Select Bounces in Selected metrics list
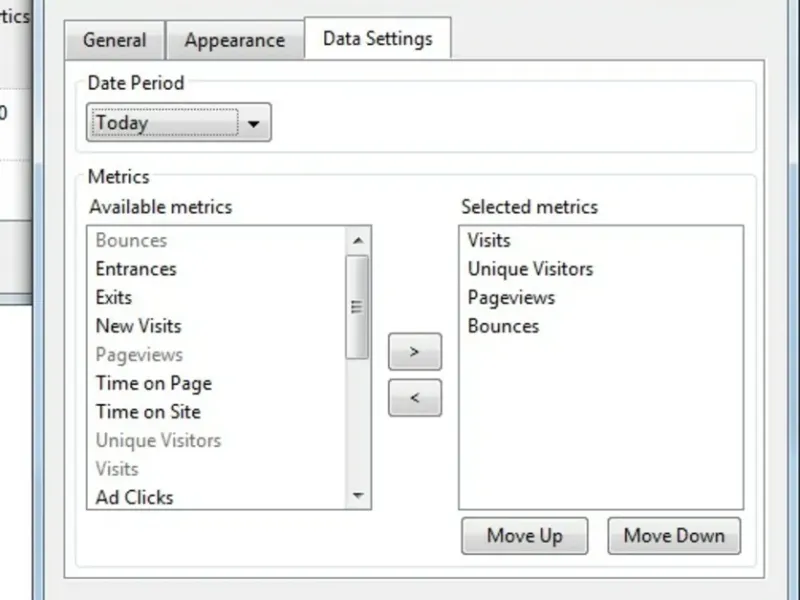This screenshot has width=800, height=600. [503, 326]
